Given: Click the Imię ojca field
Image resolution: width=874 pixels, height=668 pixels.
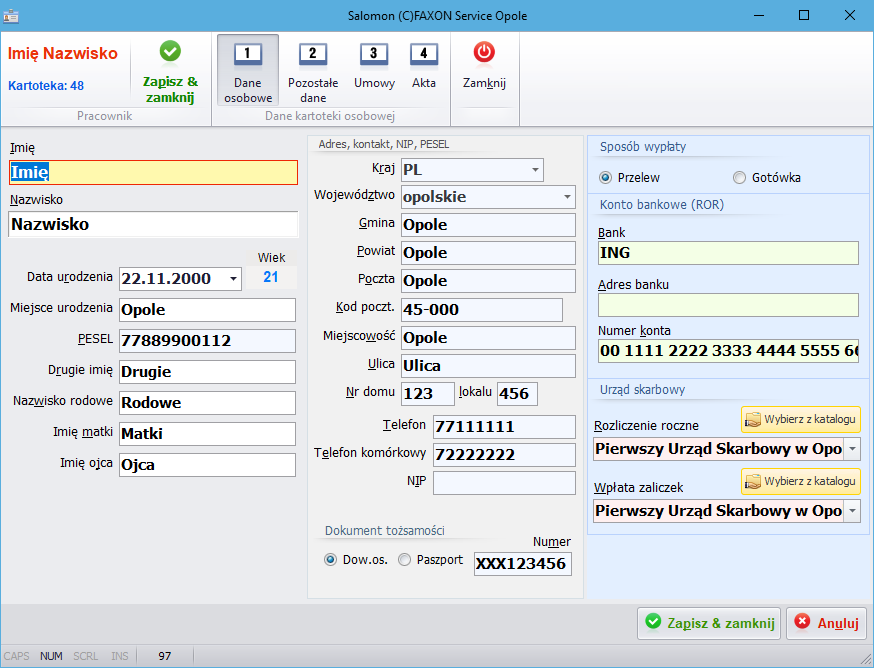Looking at the screenshot, I should 207,465.
